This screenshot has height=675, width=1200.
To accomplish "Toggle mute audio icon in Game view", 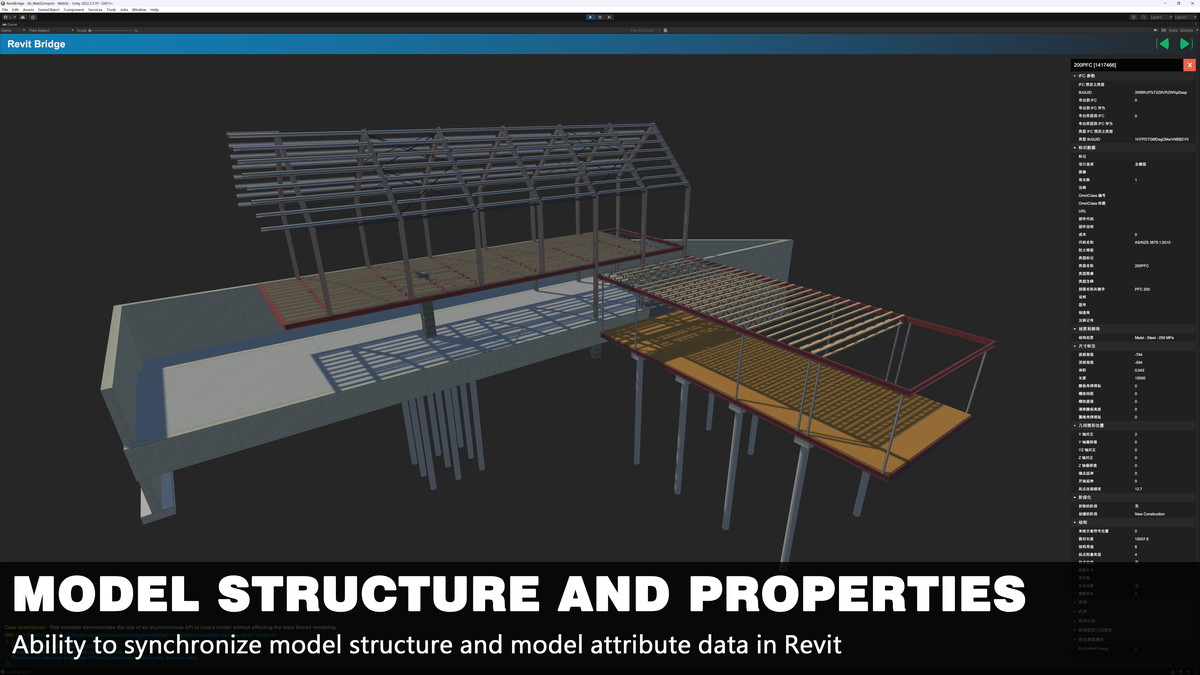I will tap(1156, 30).
